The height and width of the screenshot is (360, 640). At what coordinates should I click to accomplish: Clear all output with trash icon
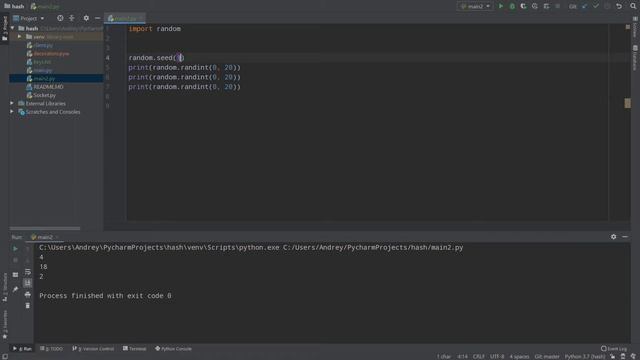[x=28, y=305]
